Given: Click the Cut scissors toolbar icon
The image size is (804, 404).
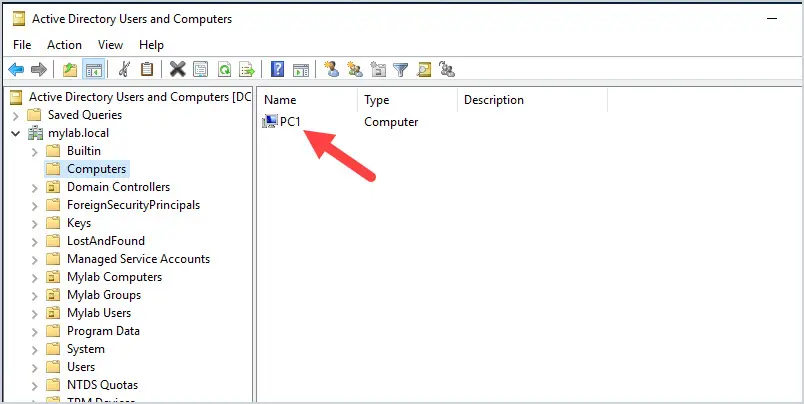Looking at the screenshot, I should pyautogui.click(x=124, y=69).
